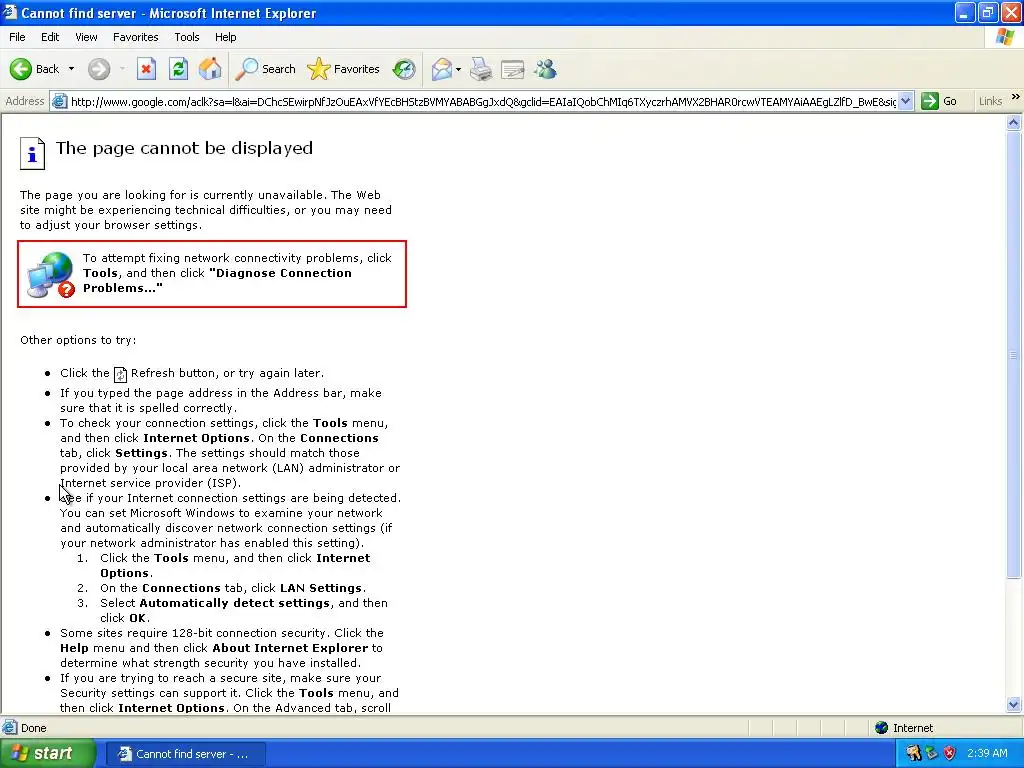Restore down the Internet Explorer window

tap(987, 12)
